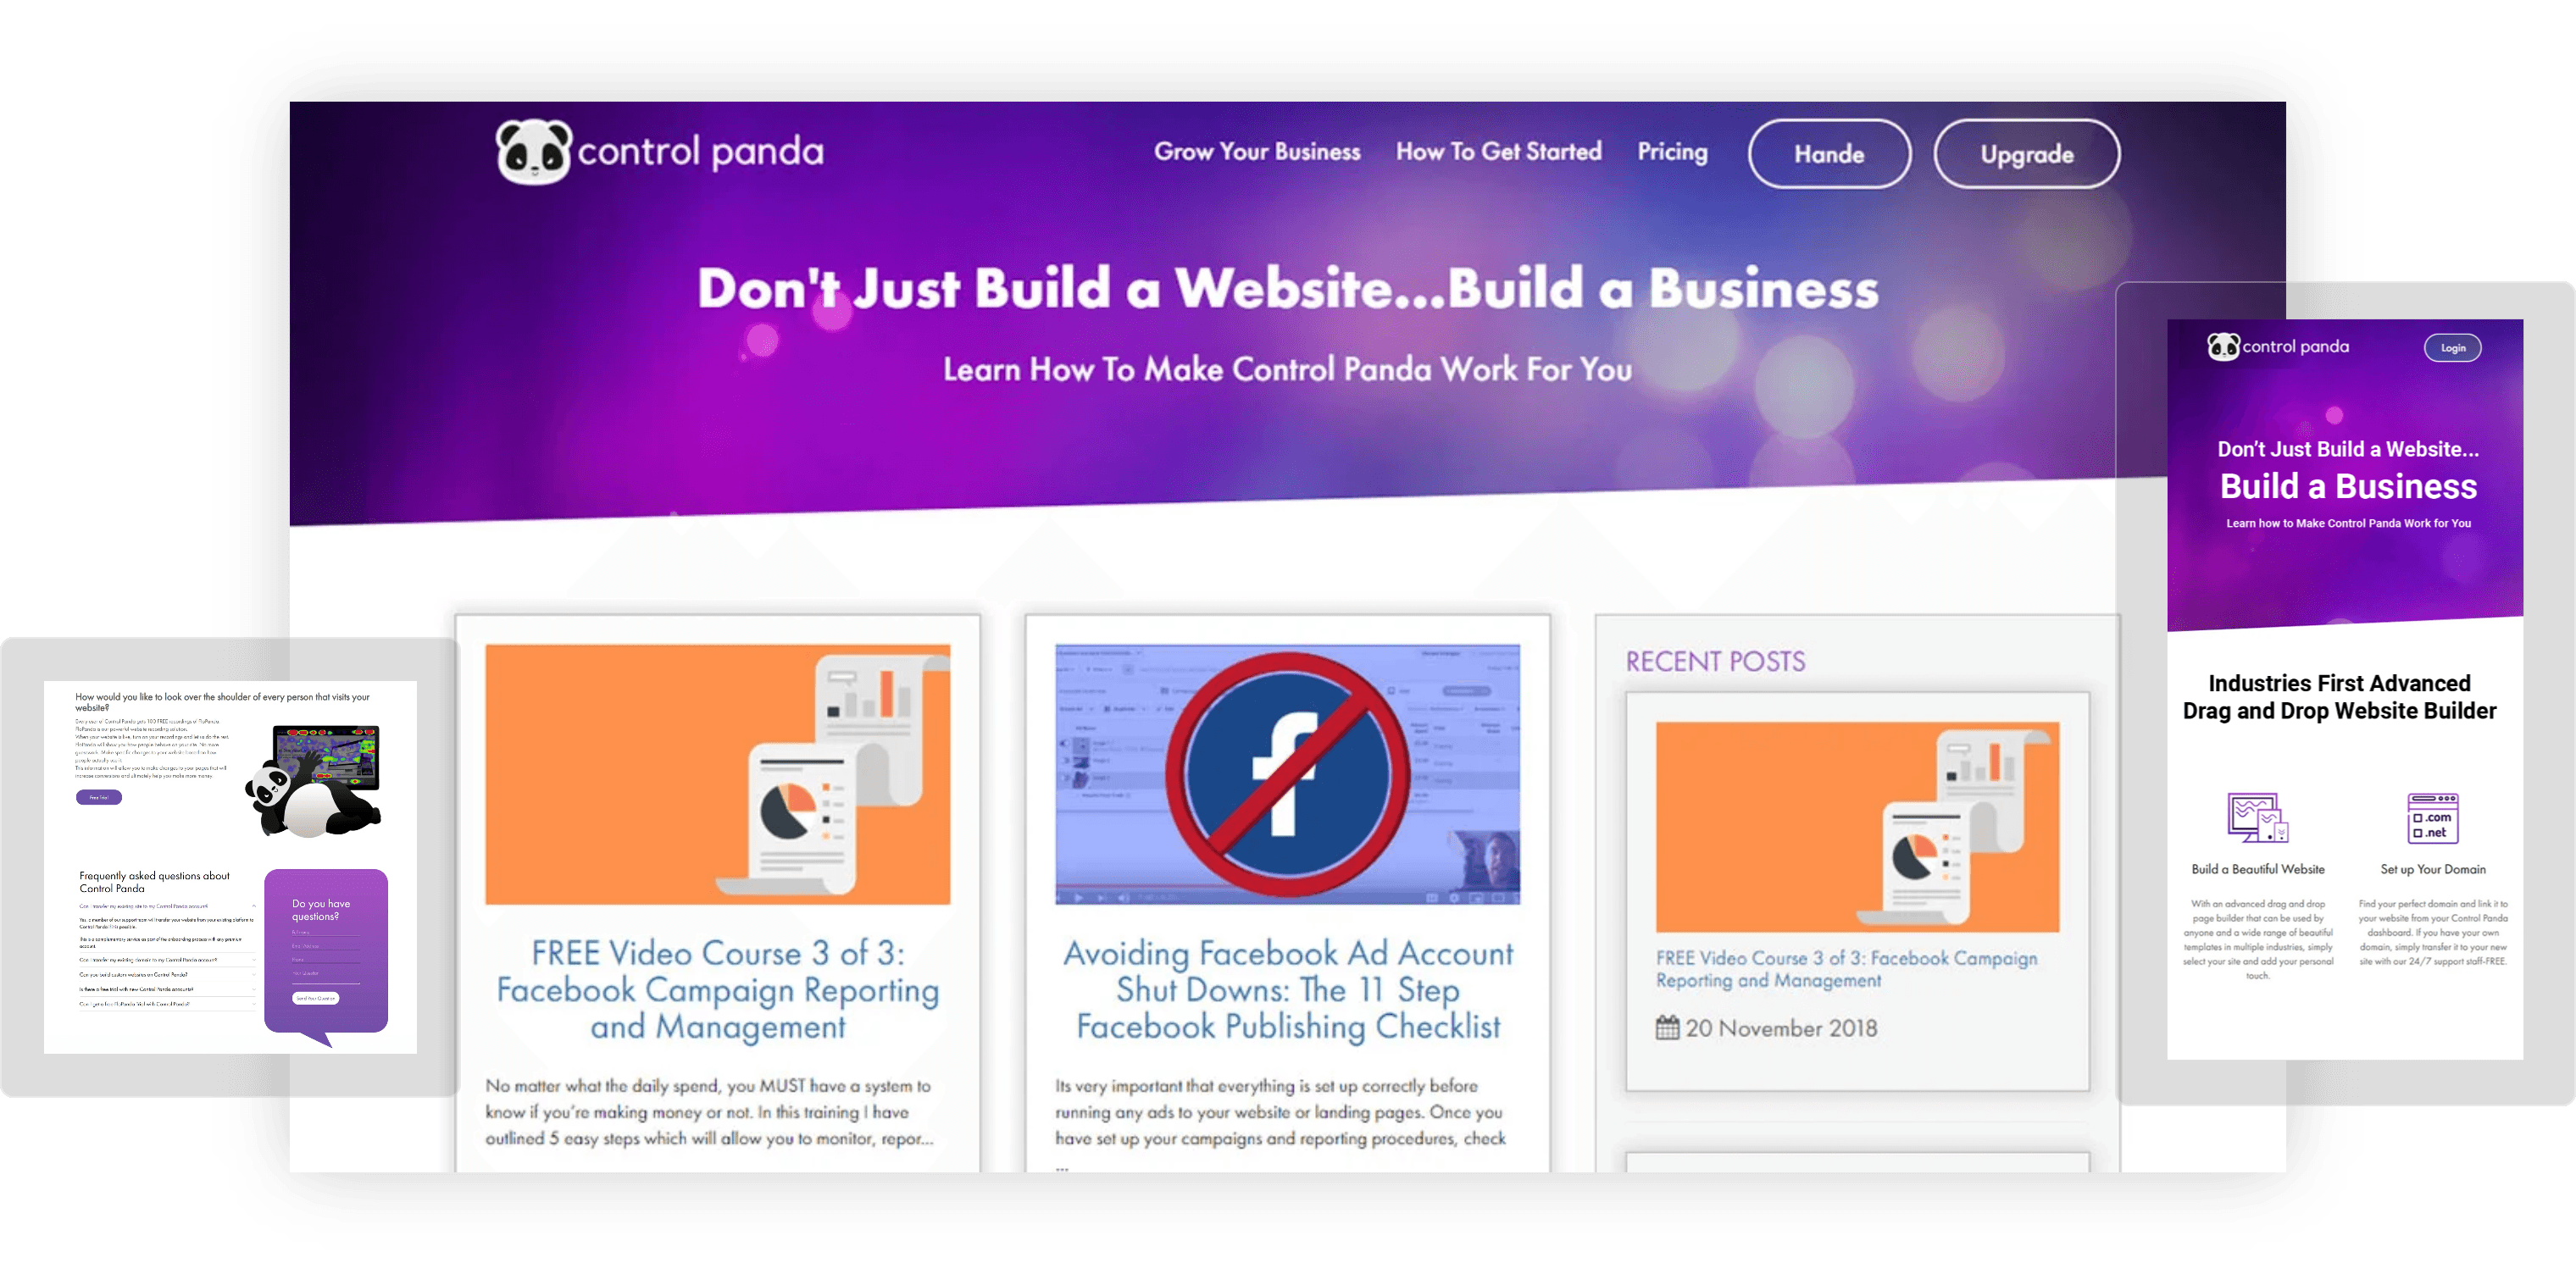Click the recent posts orange thumbnail image

click(x=1857, y=827)
